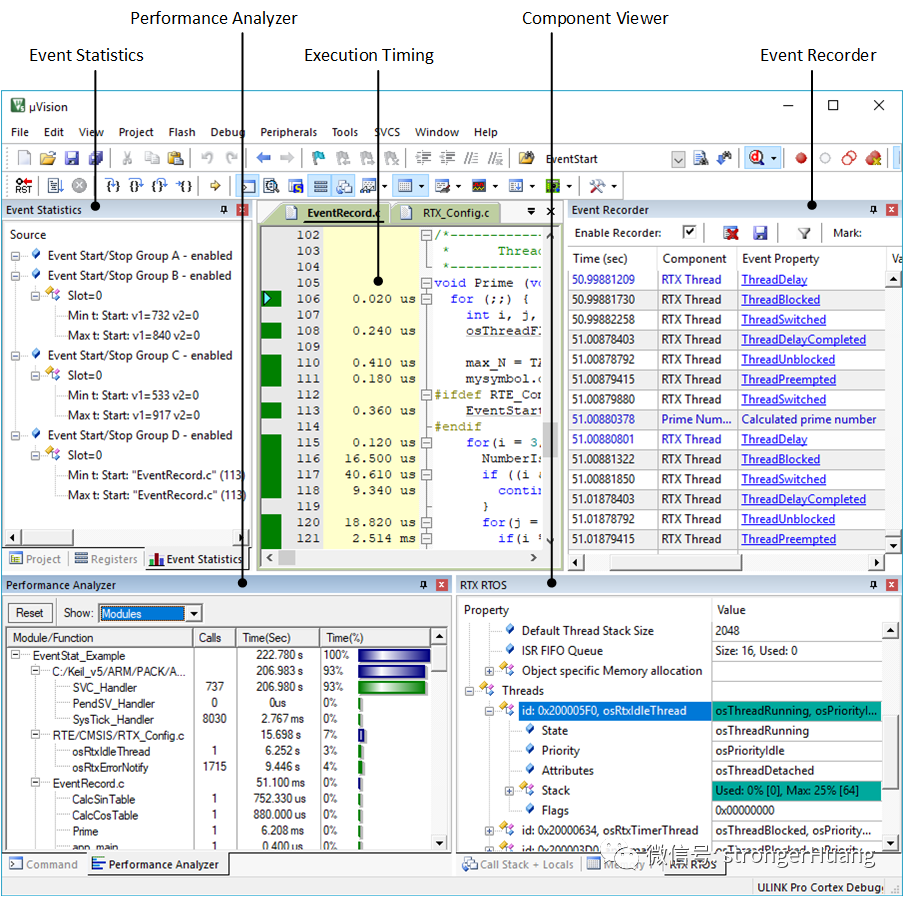Toggle auto-hide pin on the Event Statistics panel
The image size is (904, 897).
pyautogui.click(x=224, y=210)
